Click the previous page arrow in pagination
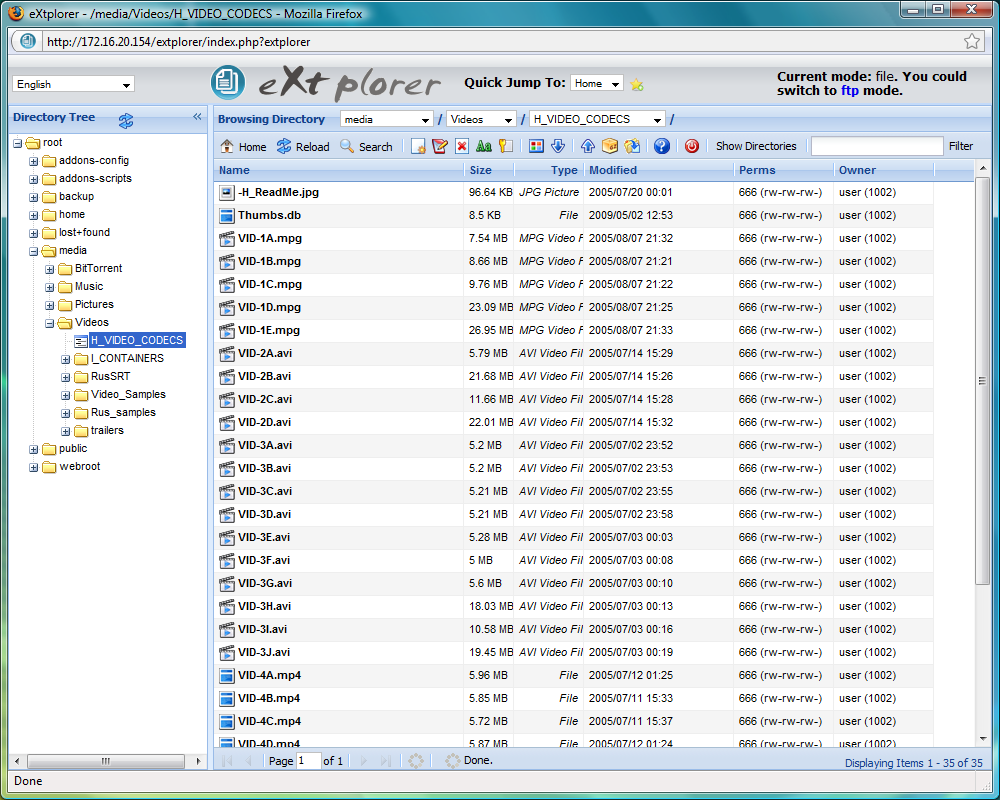The image size is (1000, 800). [249, 760]
